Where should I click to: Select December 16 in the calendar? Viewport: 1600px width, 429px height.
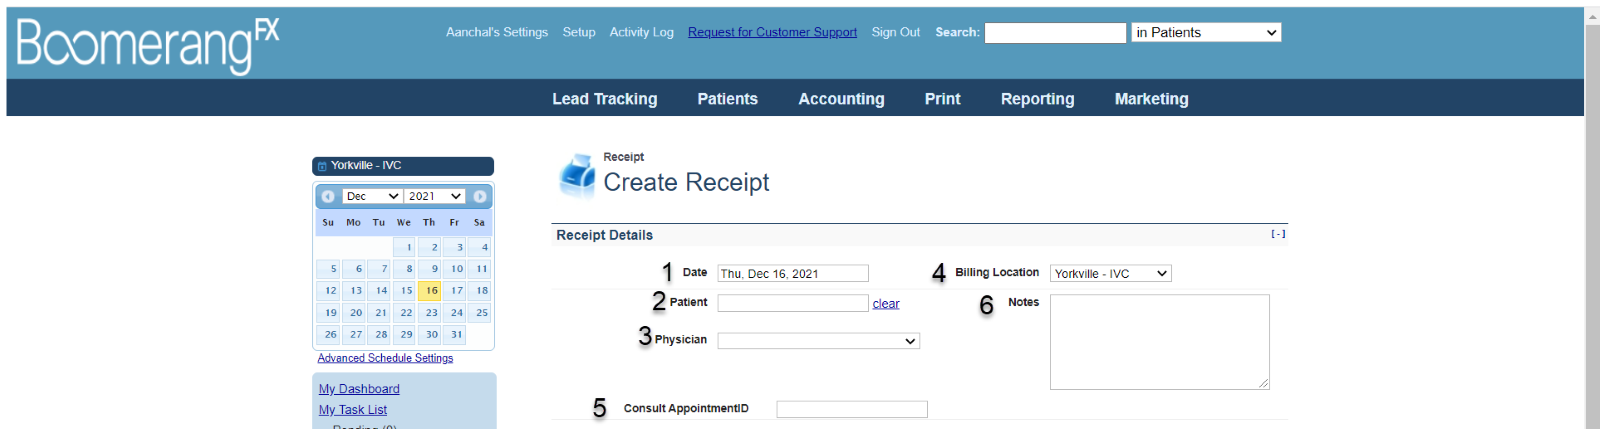[431, 291]
